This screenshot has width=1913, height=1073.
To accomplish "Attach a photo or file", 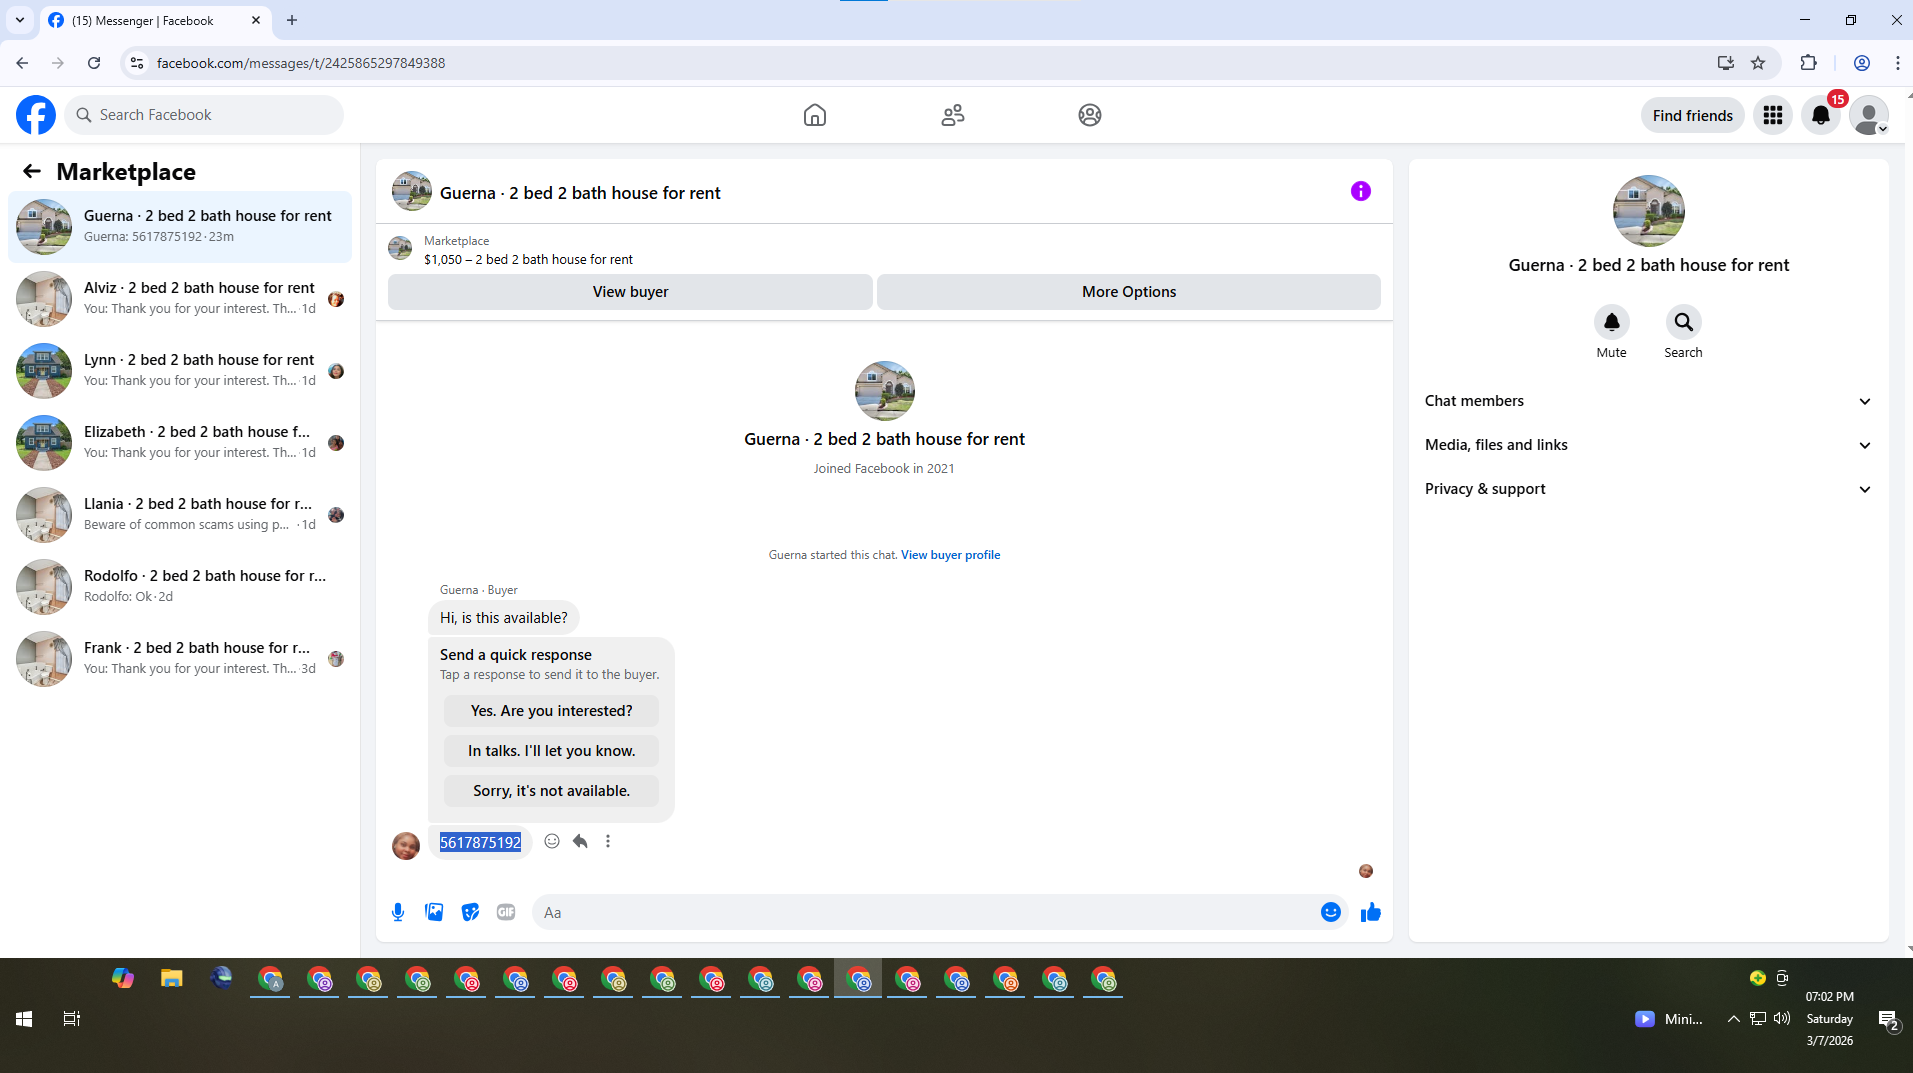I will pyautogui.click(x=434, y=912).
